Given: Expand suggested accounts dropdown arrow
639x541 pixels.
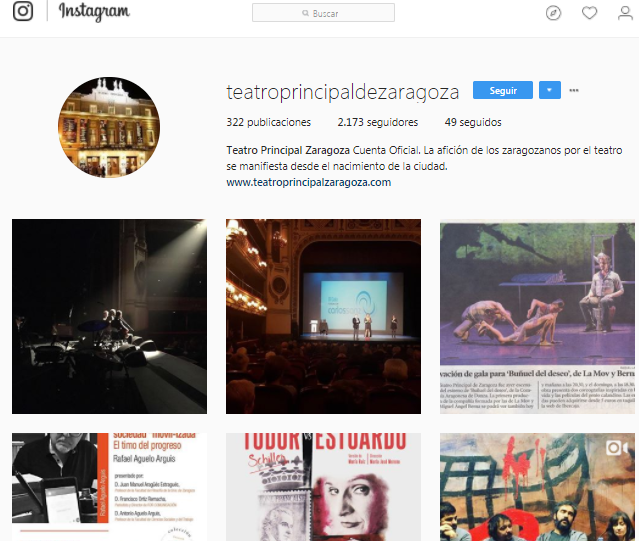Looking at the screenshot, I should click(549, 90).
